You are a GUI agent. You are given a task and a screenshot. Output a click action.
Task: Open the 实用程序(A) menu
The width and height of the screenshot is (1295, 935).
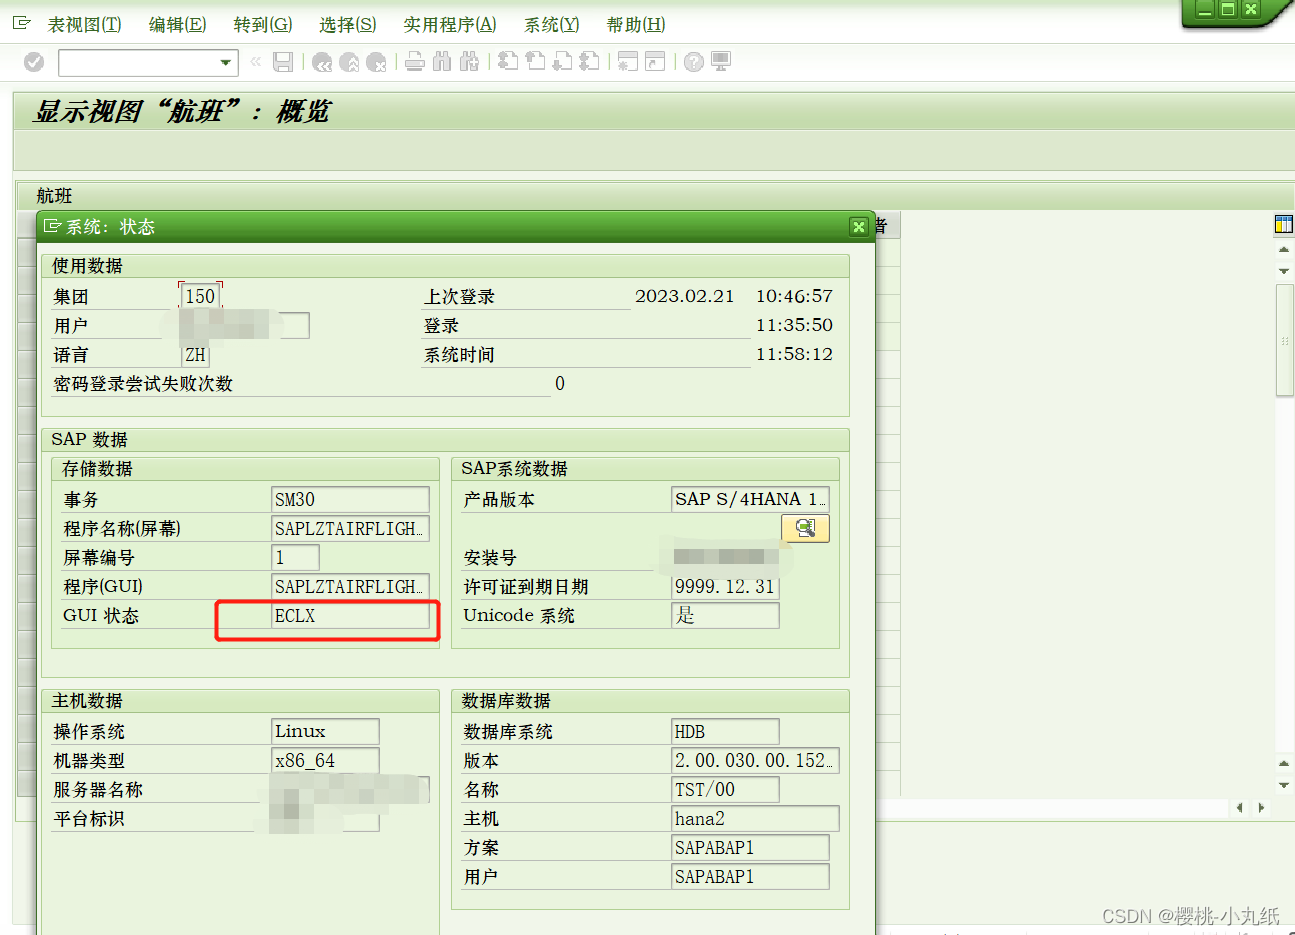[x=449, y=24]
